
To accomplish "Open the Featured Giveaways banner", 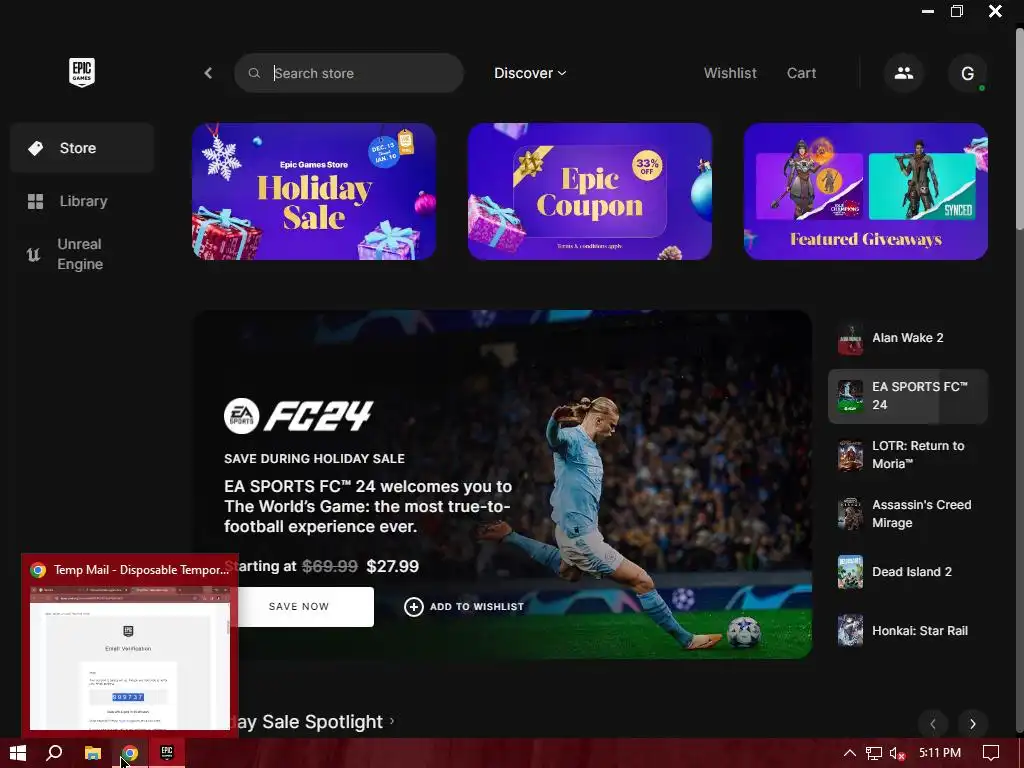I will 865,191.
